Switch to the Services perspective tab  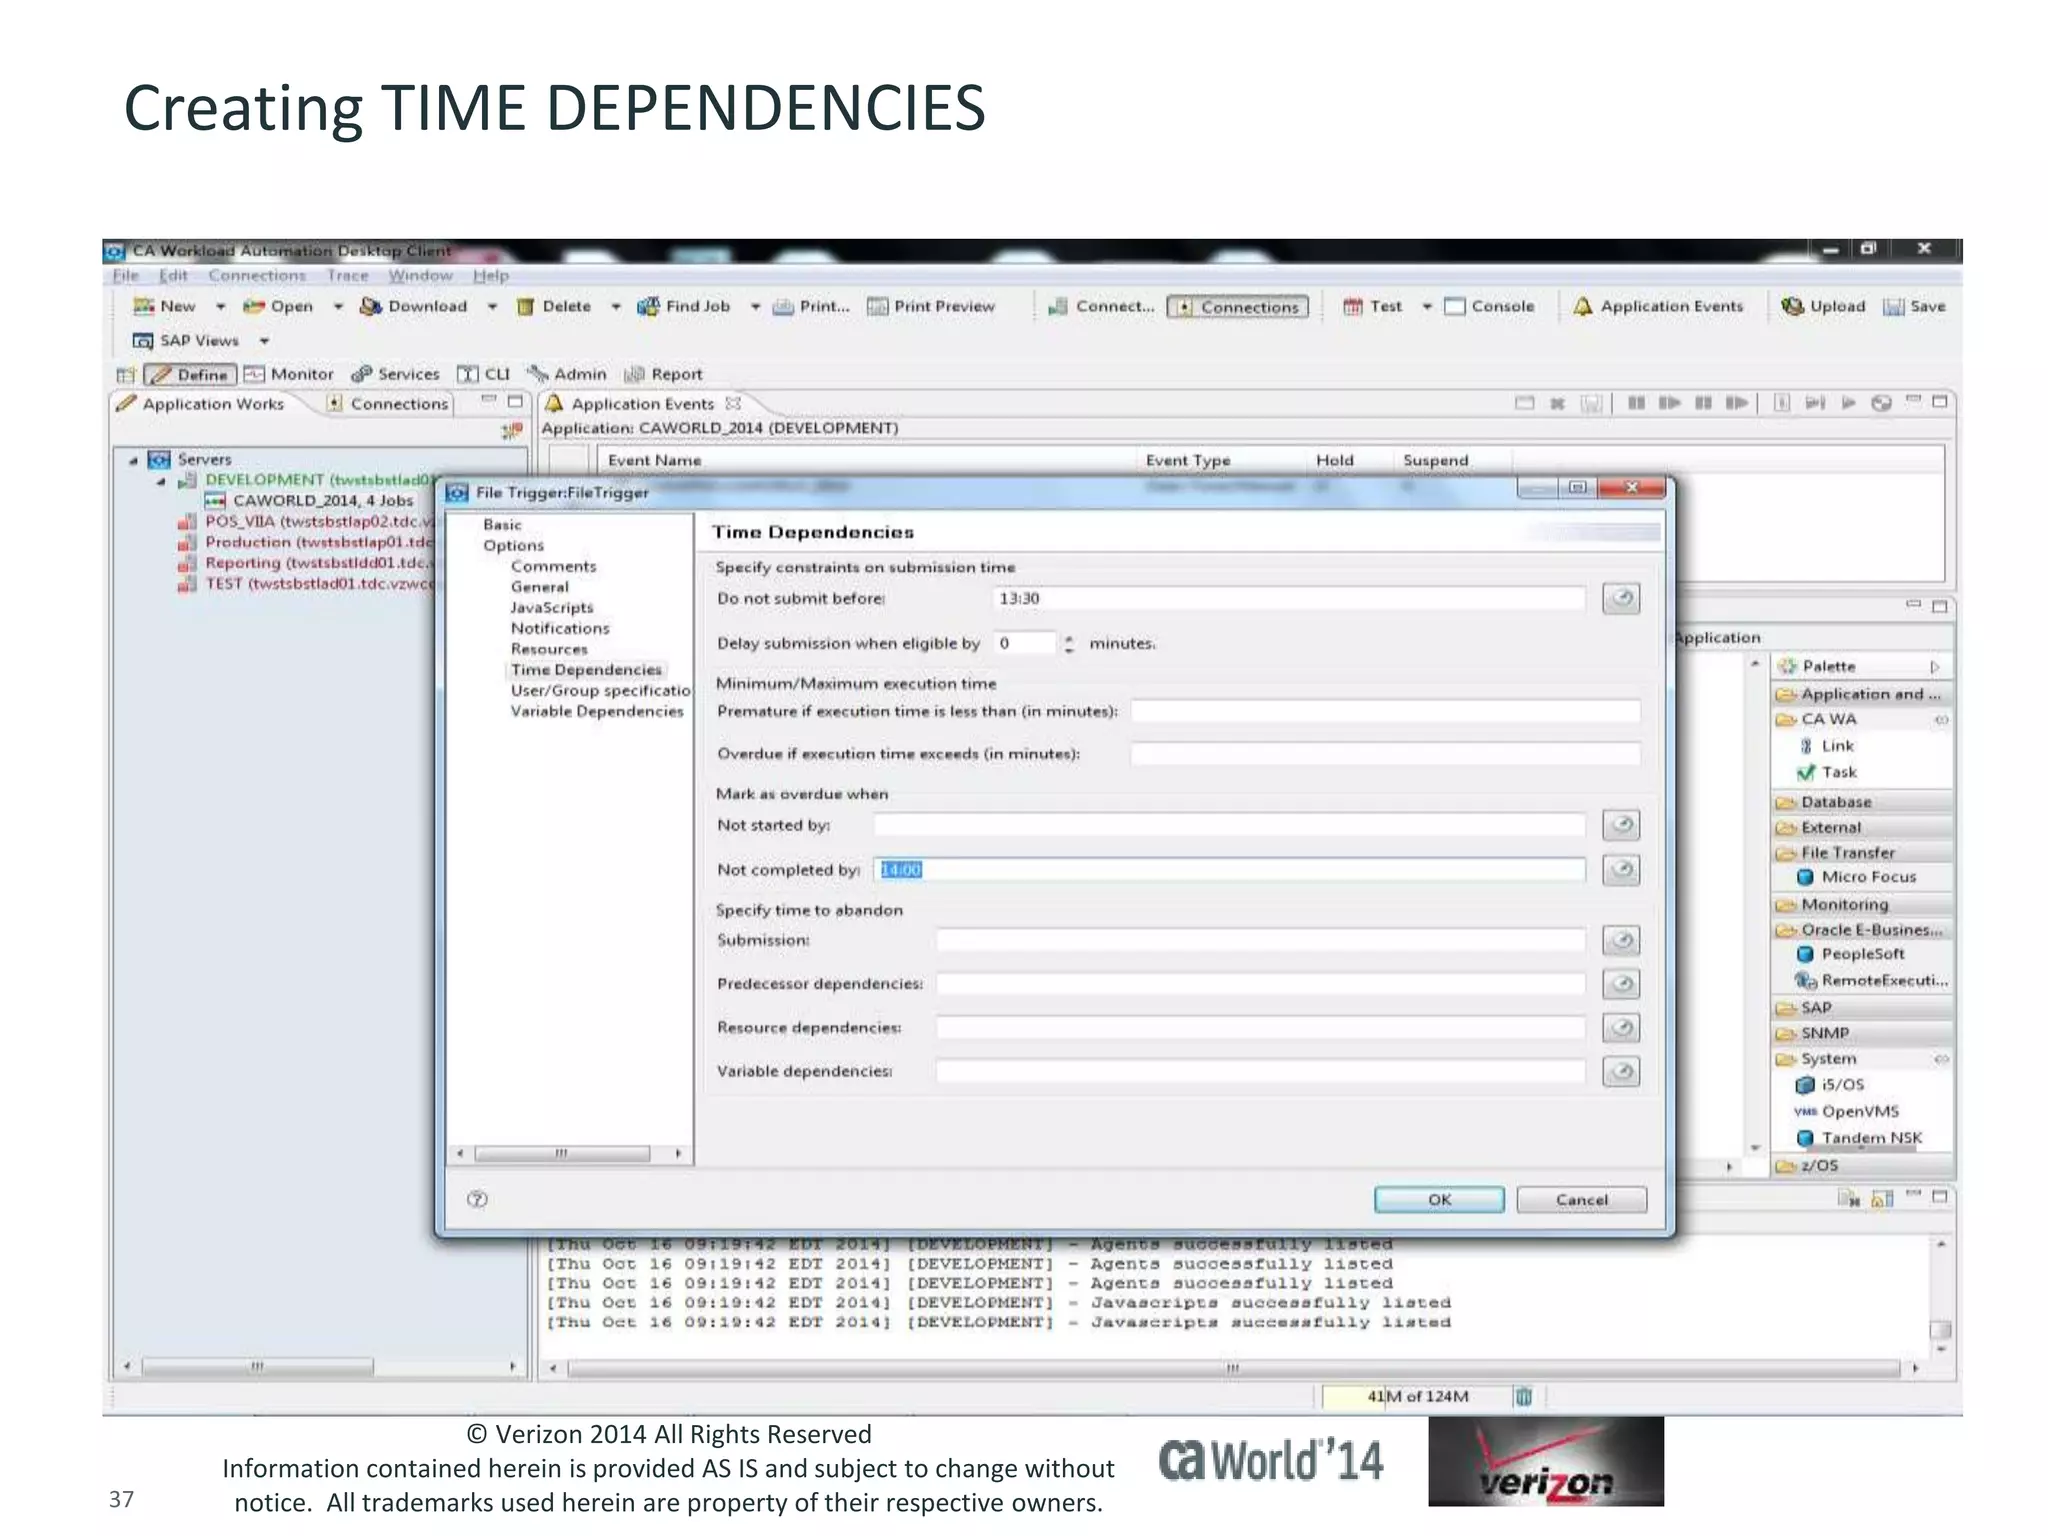(395, 374)
